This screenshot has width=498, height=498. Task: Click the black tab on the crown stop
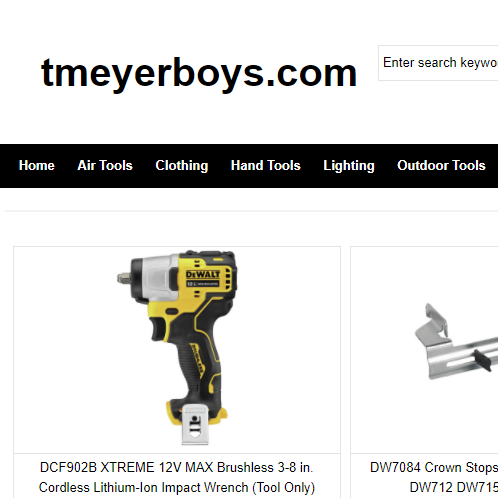pyautogui.click(x=482, y=360)
